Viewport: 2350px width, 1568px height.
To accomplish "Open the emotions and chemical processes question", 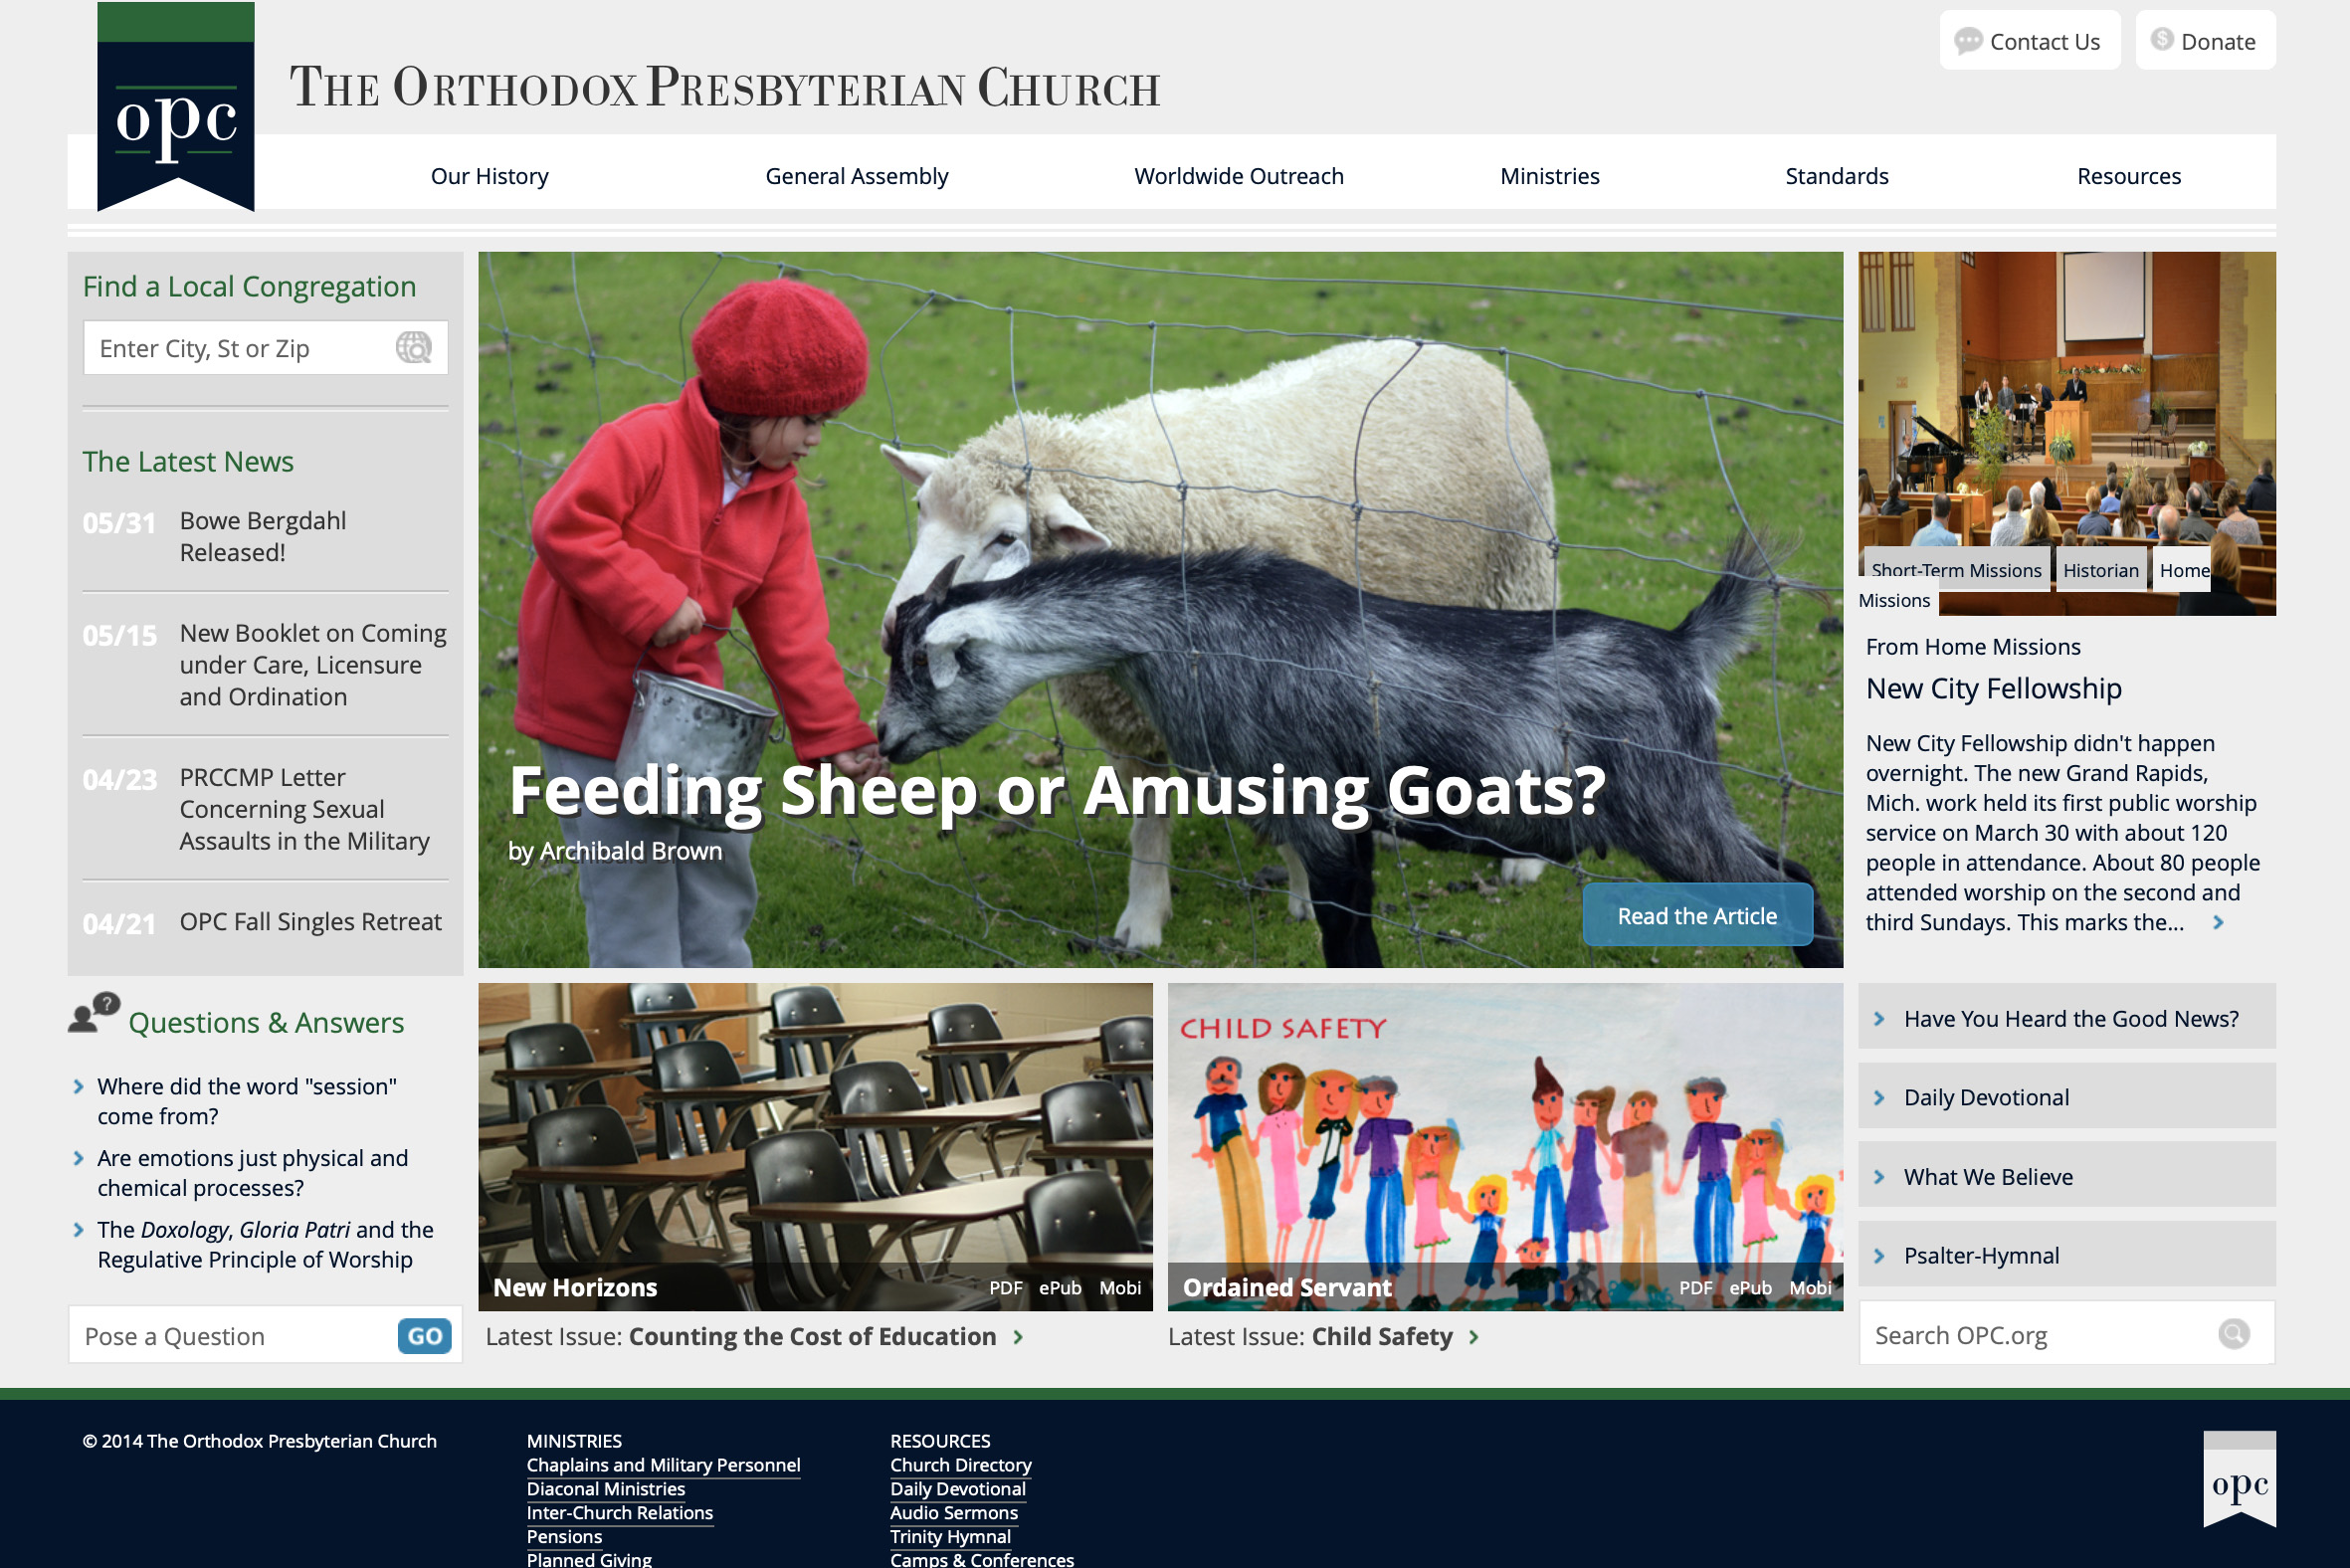I will [252, 1172].
